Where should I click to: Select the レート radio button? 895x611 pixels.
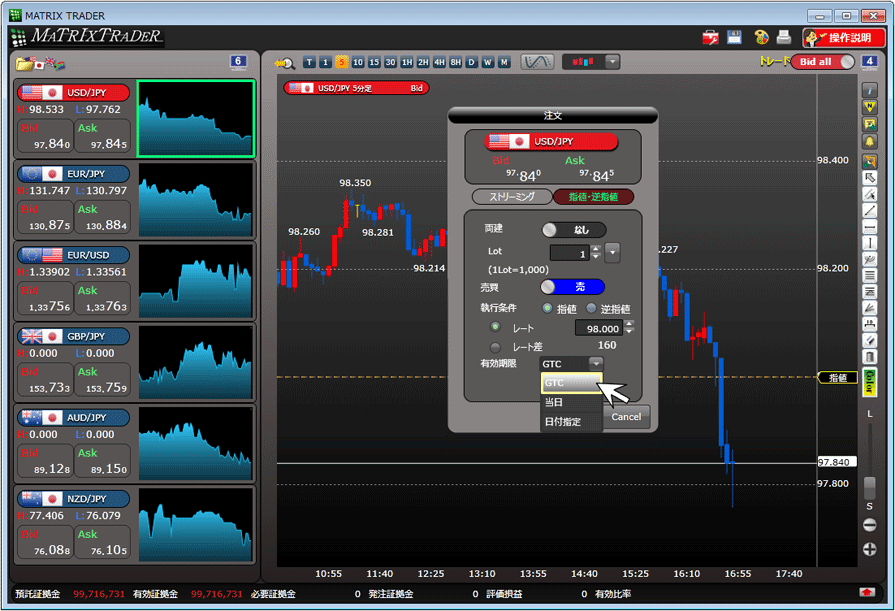[495, 327]
